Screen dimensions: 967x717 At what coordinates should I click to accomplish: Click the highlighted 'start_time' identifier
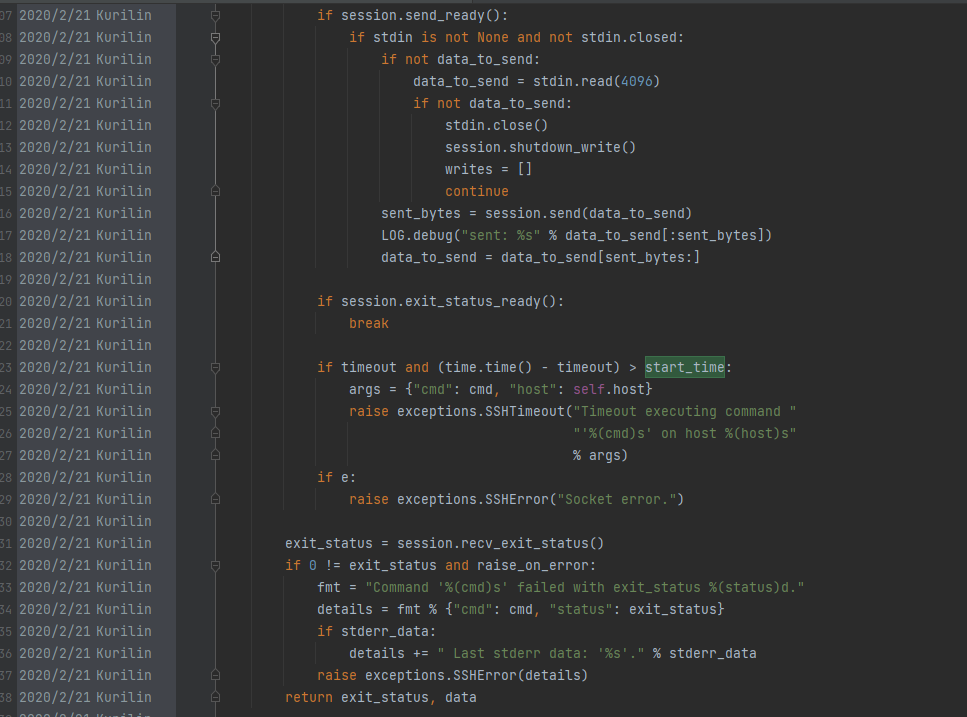click(x=685, y=367)
